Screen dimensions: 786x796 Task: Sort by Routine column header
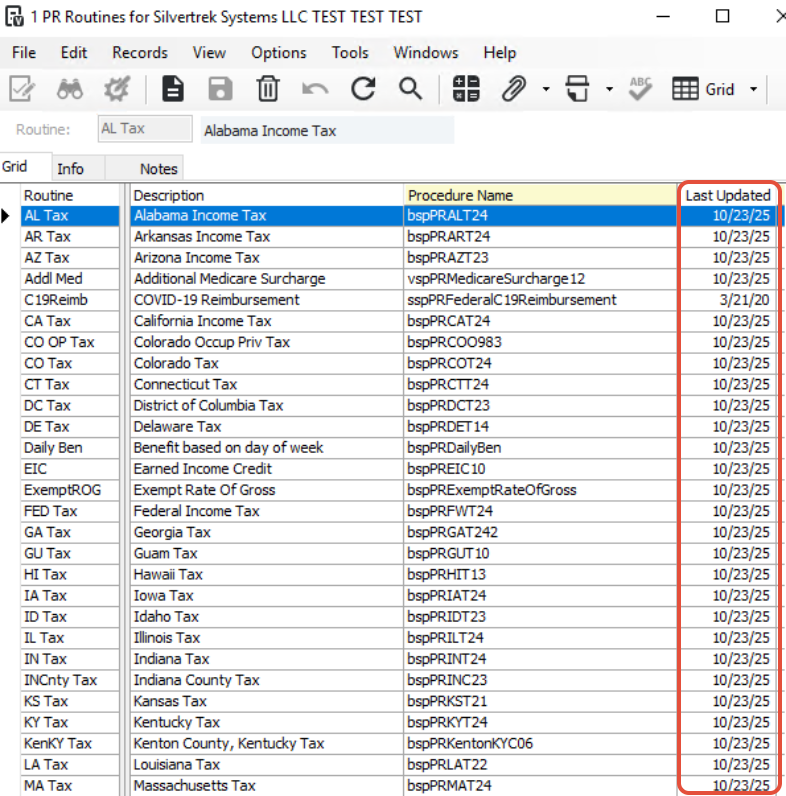pos(70,195)
